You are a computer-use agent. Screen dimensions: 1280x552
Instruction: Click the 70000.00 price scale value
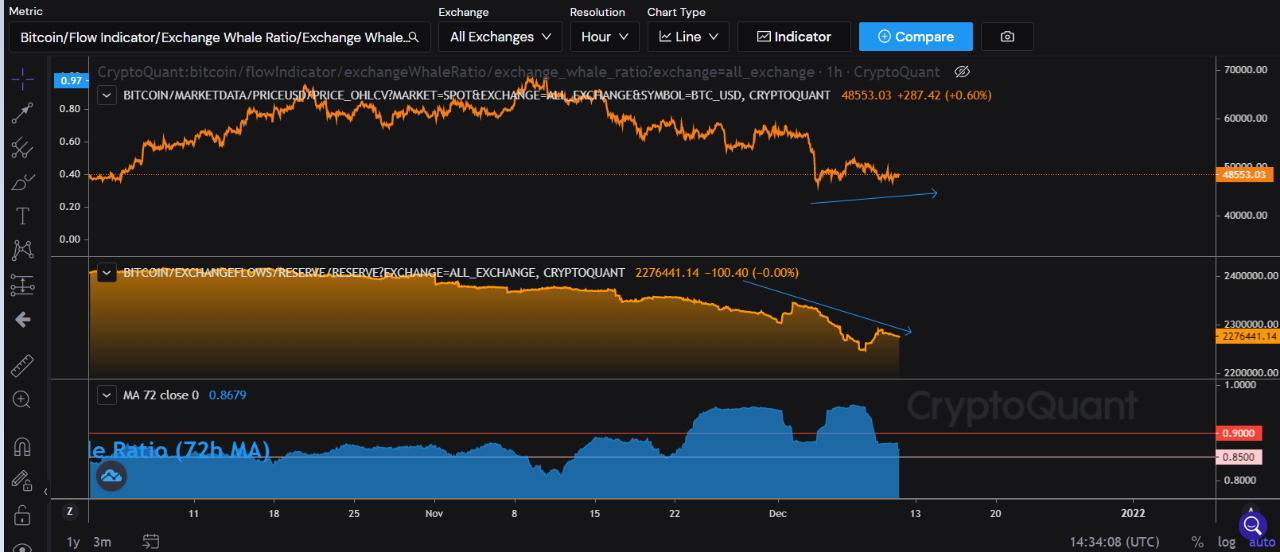pos(1247,69)
